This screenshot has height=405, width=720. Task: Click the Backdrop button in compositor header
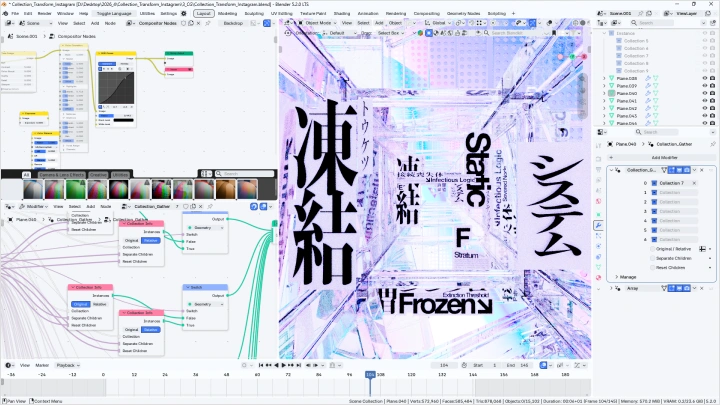[x=233, y=23]
